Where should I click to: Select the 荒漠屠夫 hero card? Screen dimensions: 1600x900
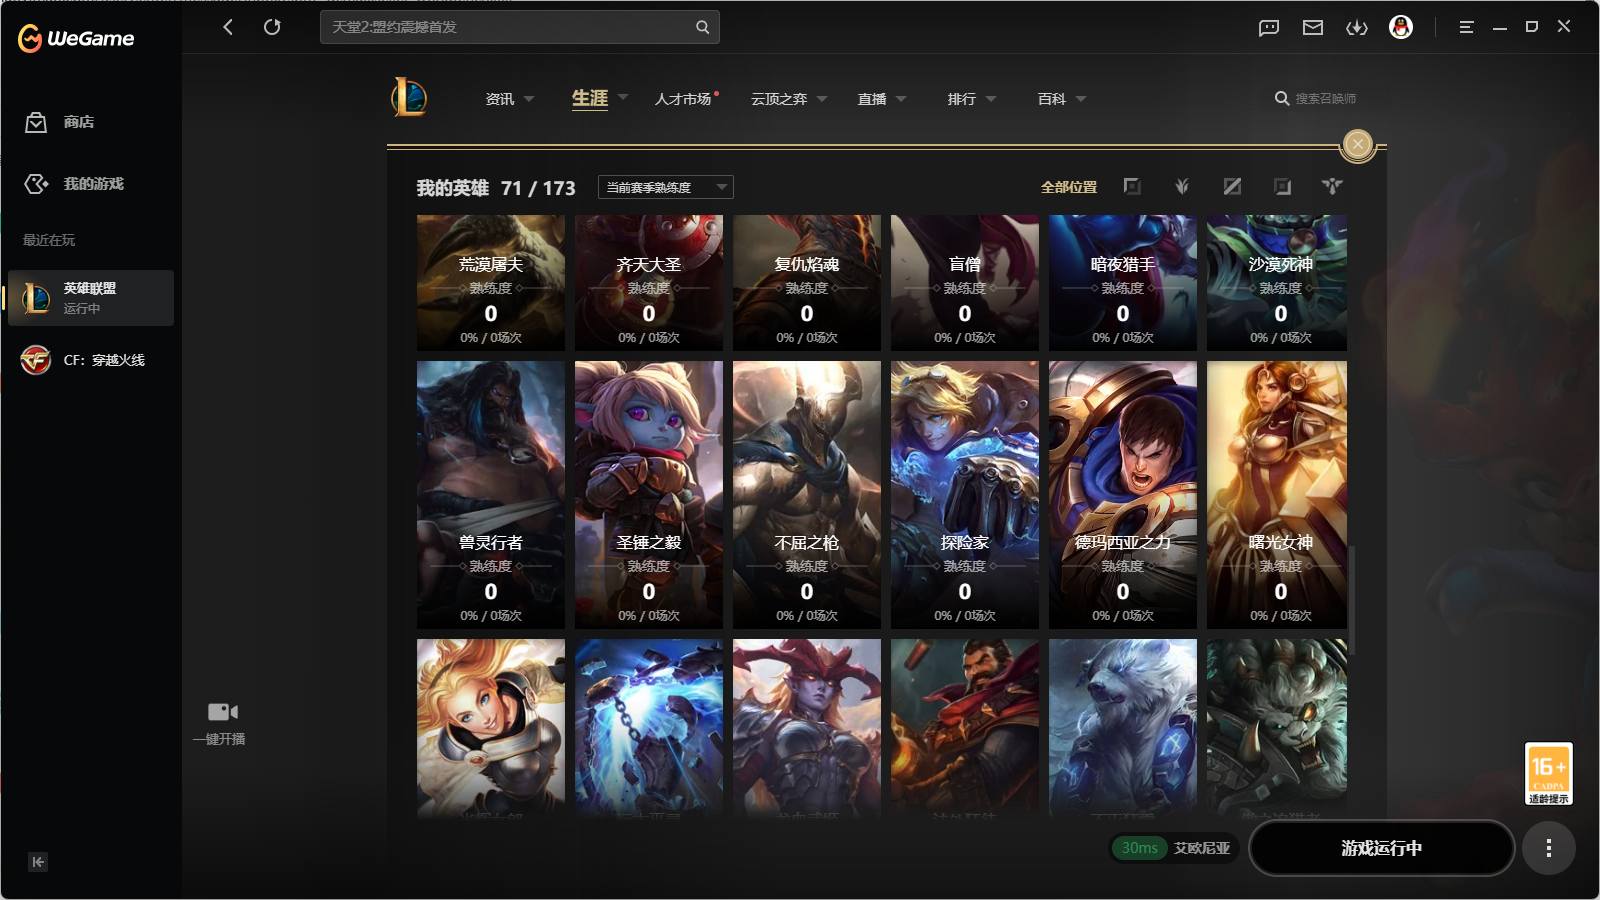tap(491, 283)
